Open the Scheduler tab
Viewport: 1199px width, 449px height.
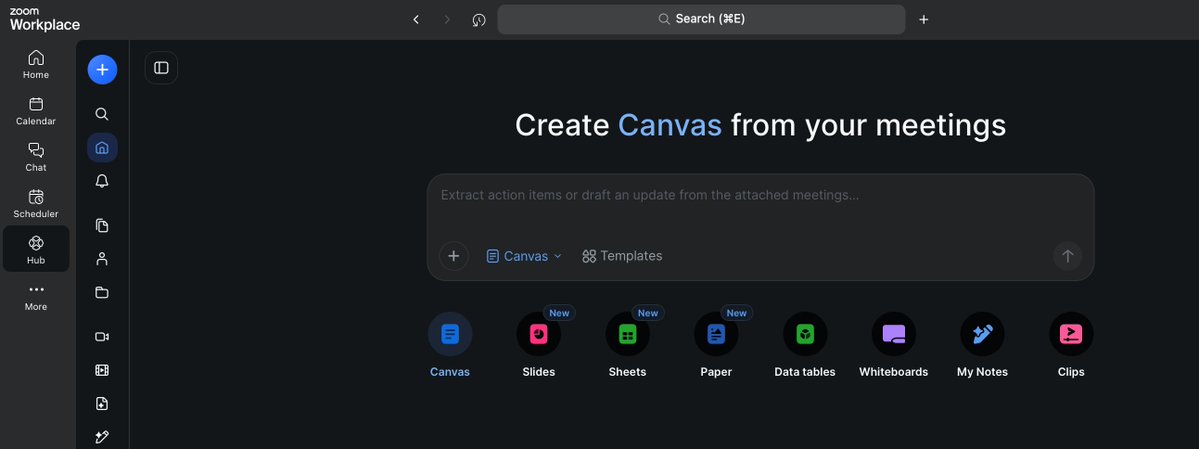[36, 203]
